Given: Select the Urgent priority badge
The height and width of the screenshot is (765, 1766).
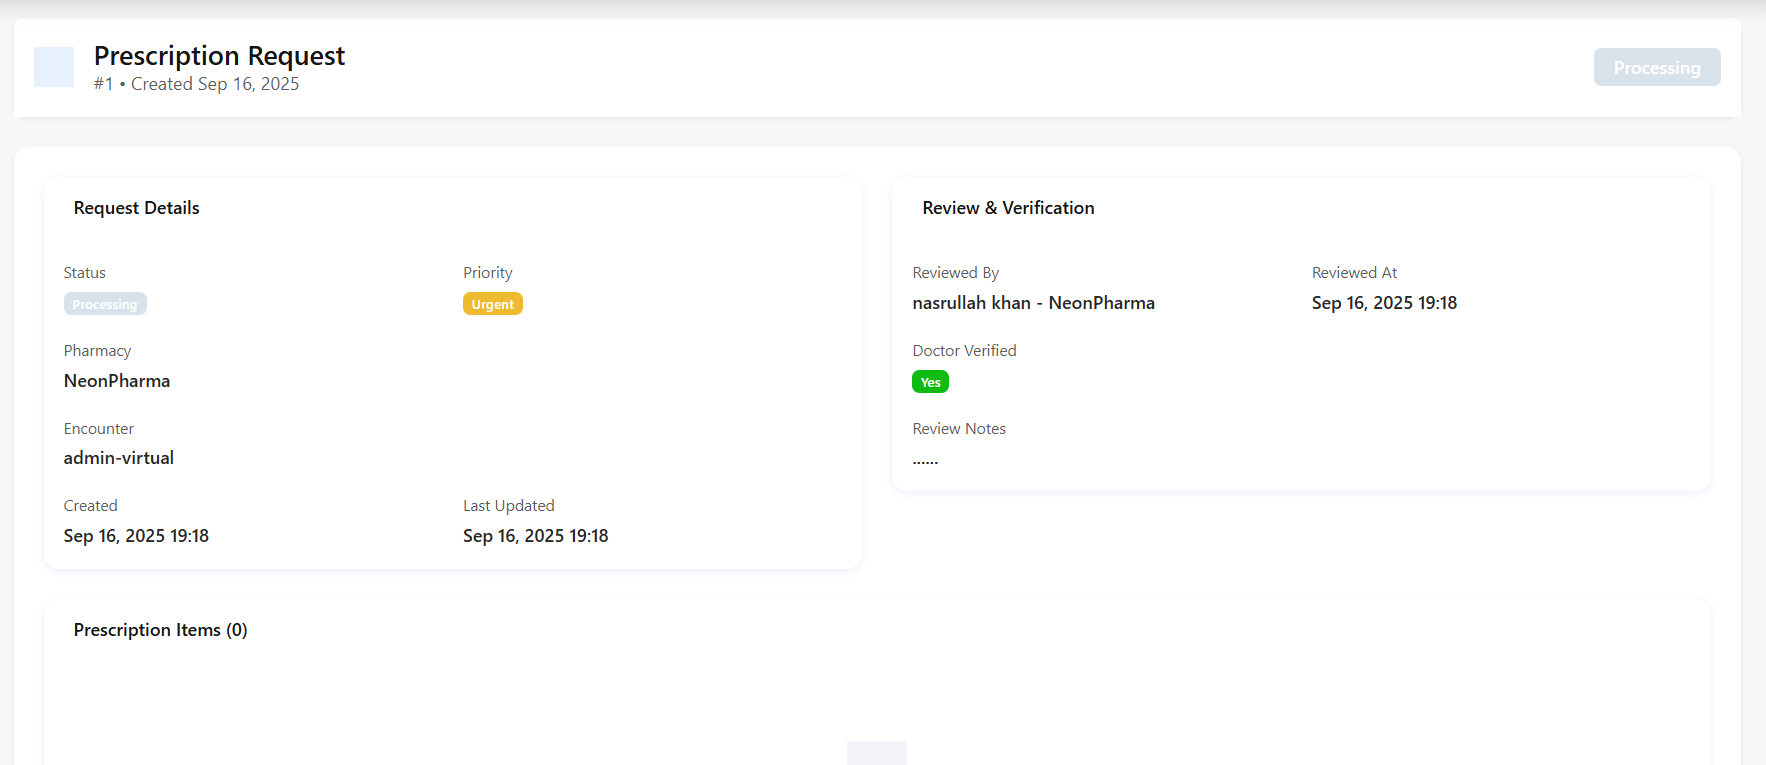Looking at the screenshot, I should 492,304.
